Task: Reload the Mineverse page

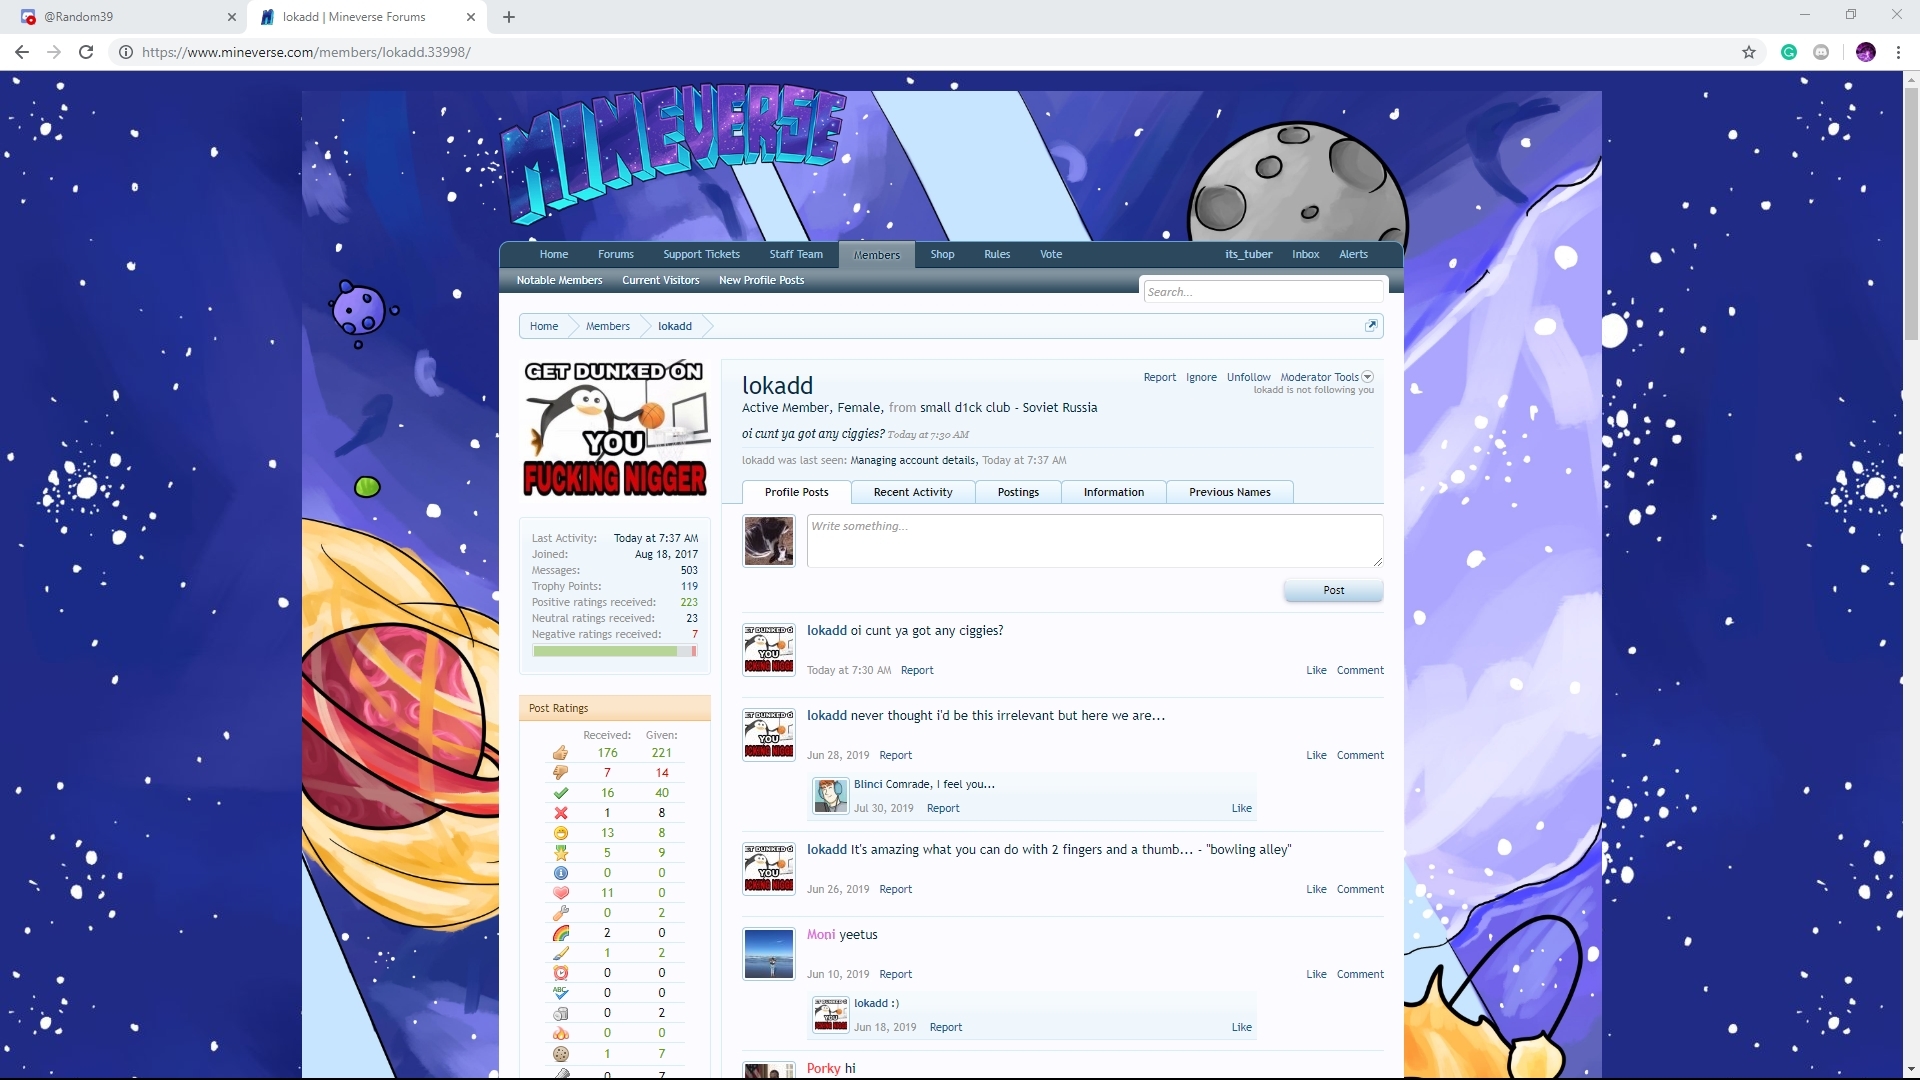Action: (86, 52)
